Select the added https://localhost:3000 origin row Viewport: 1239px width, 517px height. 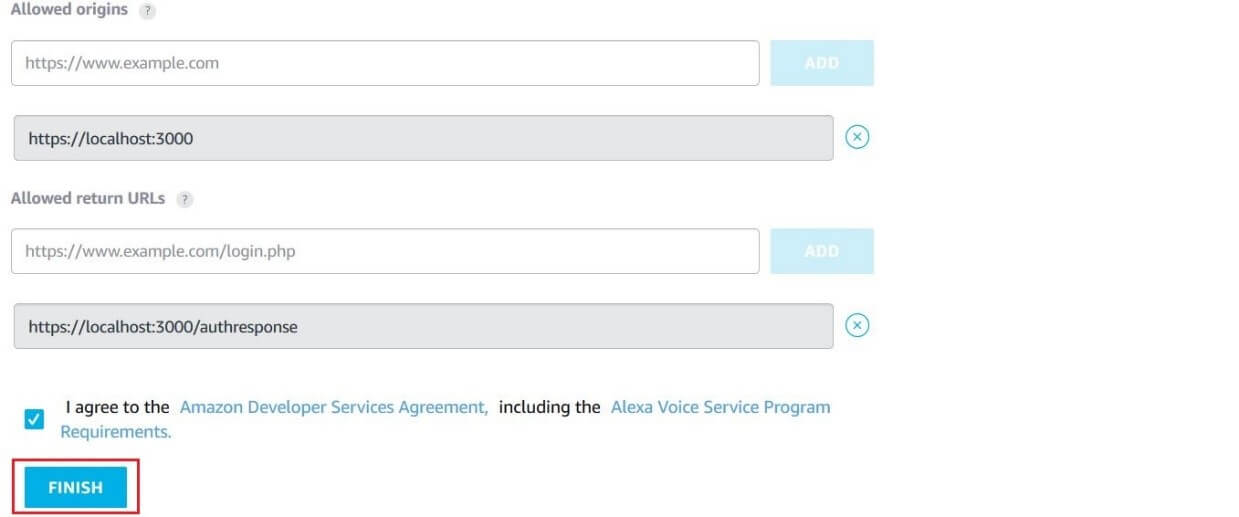[423, 138]
